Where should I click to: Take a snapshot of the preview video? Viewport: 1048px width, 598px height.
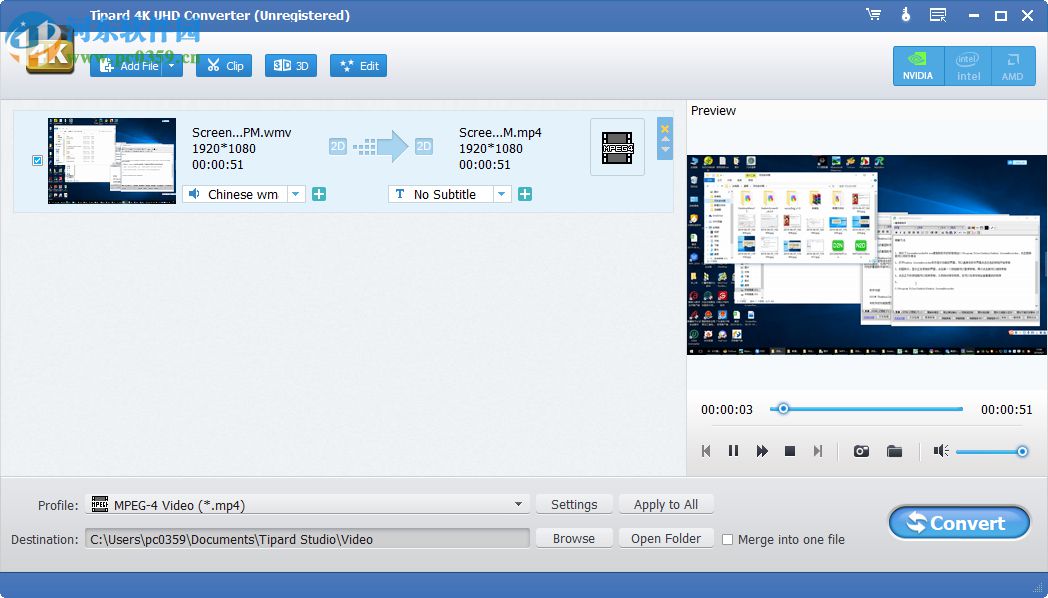pyautogui.click(x=861, y=451)
